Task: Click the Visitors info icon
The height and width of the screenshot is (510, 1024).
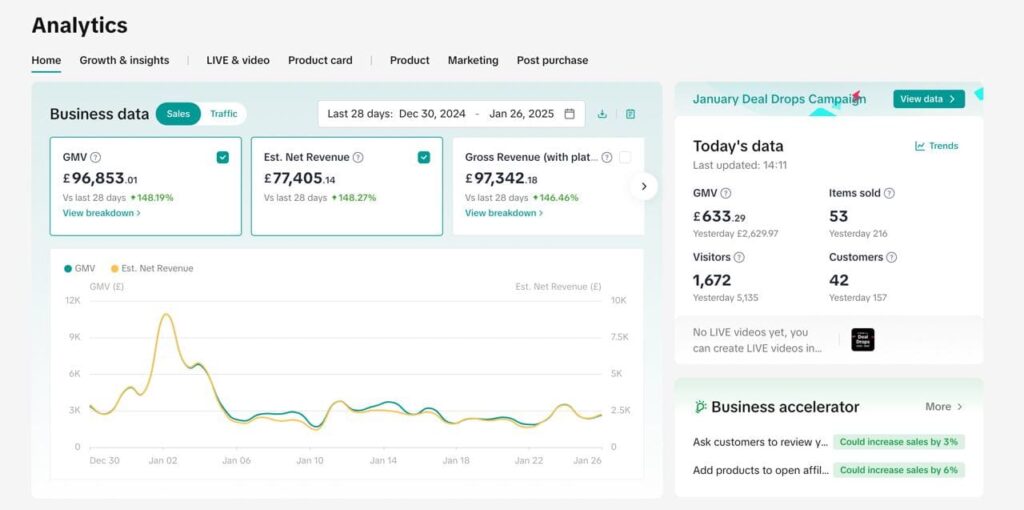Action: (x=739, y=257)
